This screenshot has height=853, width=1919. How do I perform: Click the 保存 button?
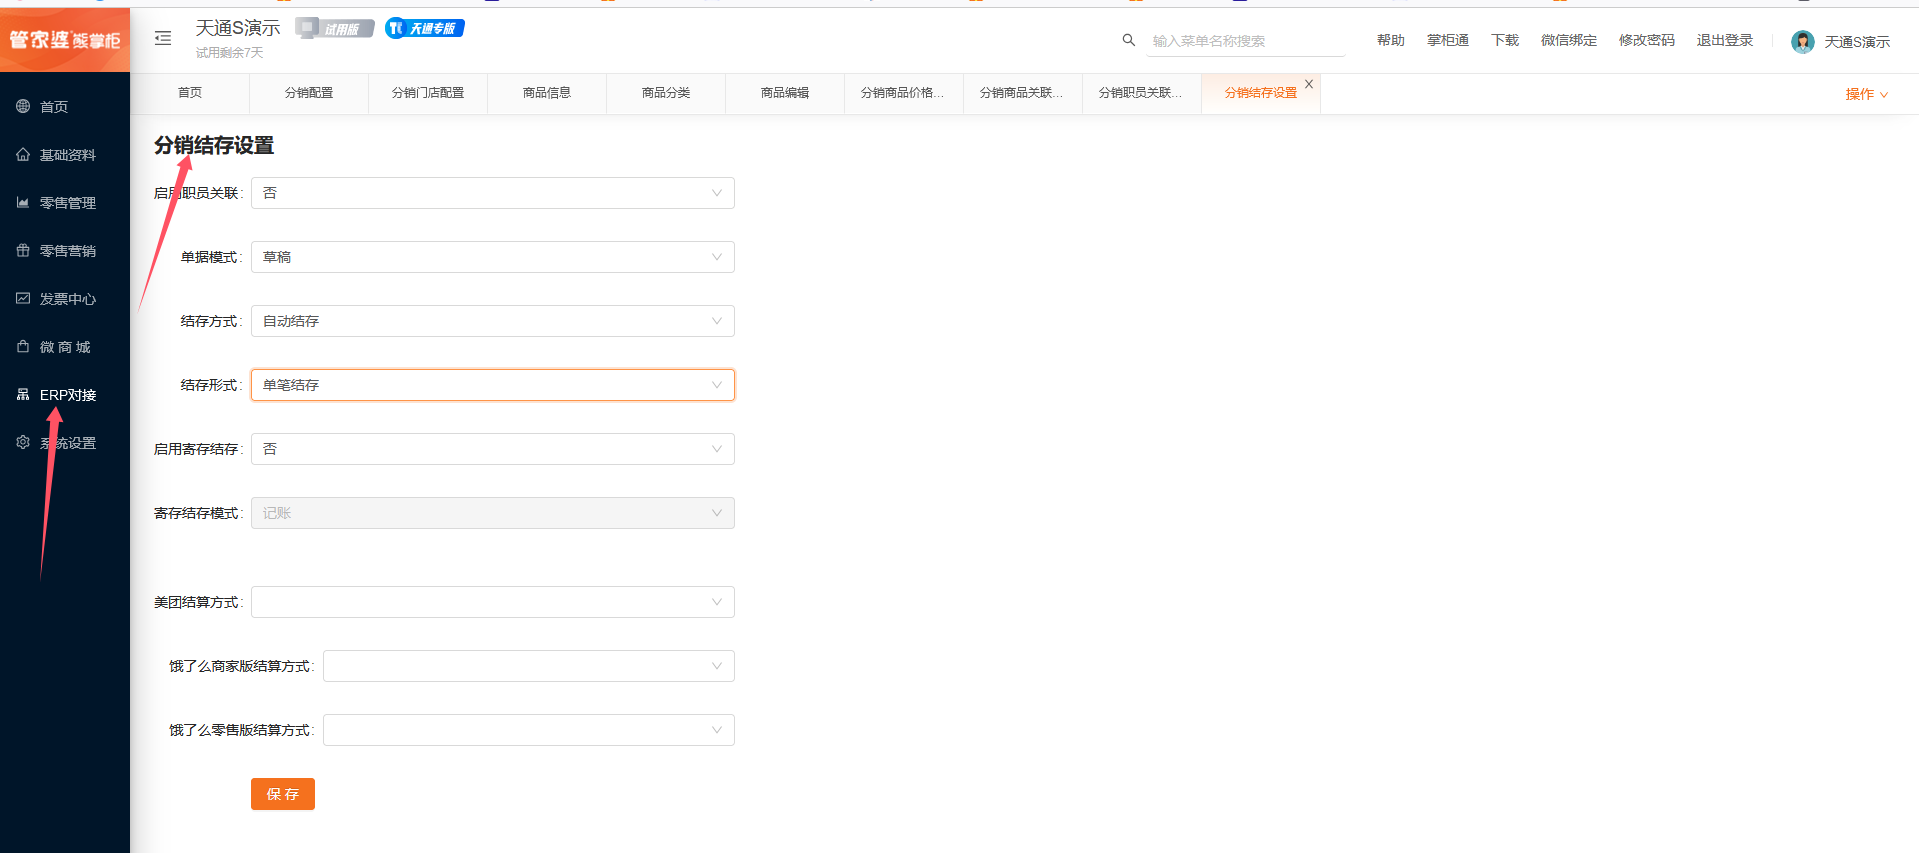tap(283, 794)
